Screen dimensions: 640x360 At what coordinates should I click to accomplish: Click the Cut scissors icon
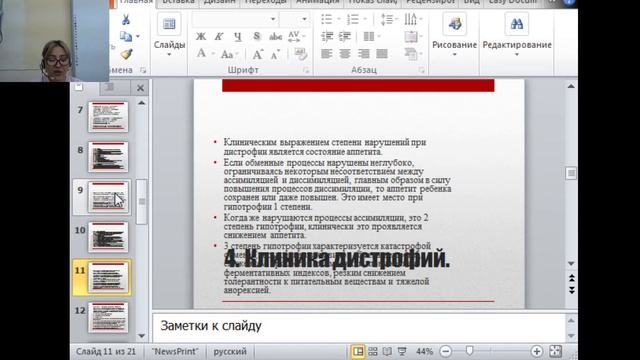(126, 20)
